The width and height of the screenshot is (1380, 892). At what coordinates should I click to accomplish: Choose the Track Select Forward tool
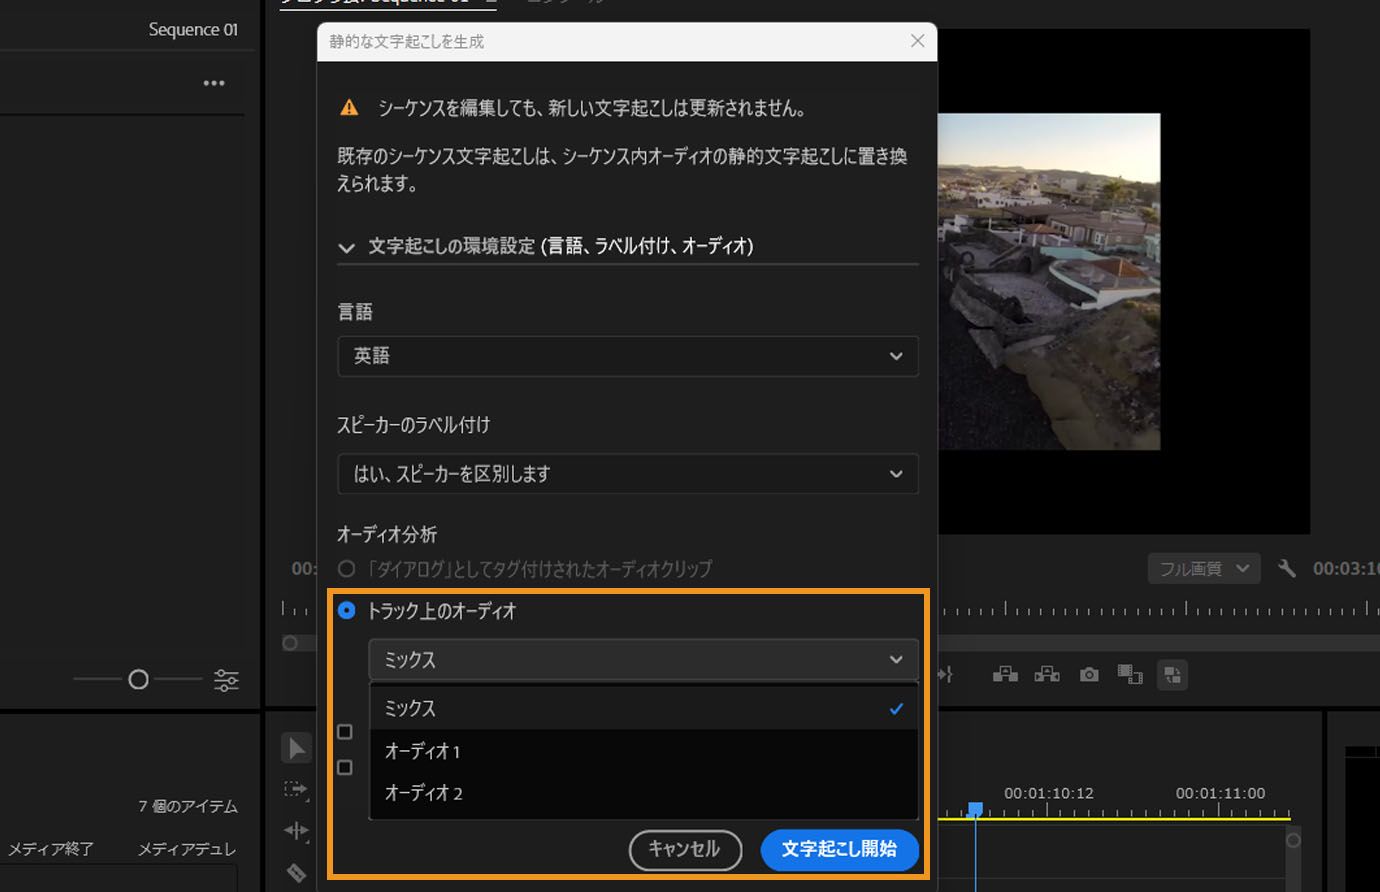(296, 790)
